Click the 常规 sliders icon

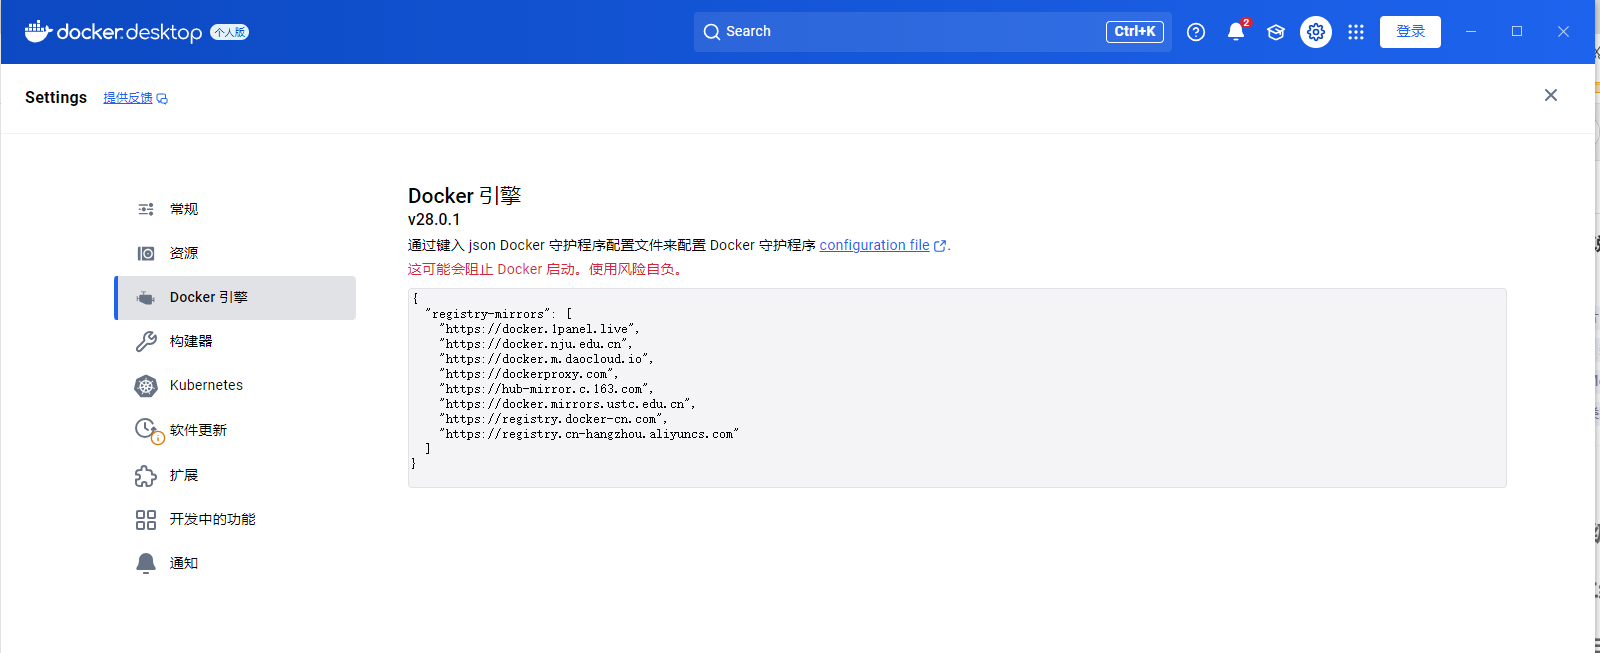(x=146, y=209)
